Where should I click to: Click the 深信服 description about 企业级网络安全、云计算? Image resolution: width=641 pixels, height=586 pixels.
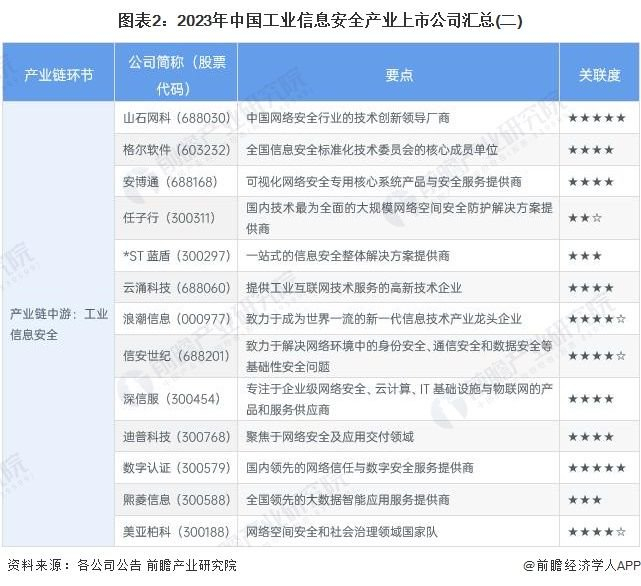click(x=399, y=399)
